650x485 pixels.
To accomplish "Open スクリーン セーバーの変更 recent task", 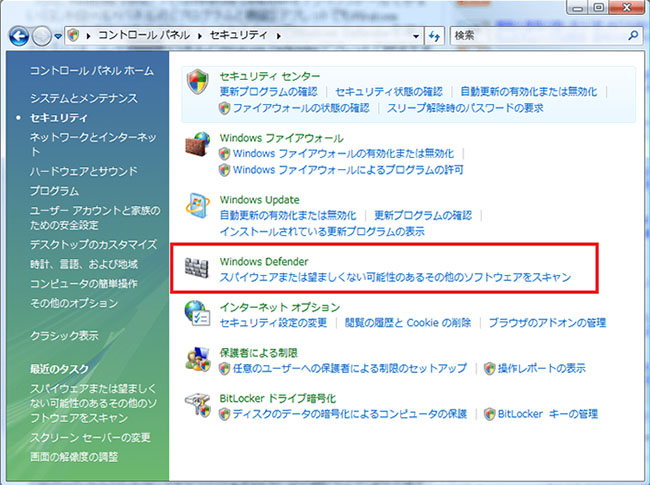I will click(90, 437).
